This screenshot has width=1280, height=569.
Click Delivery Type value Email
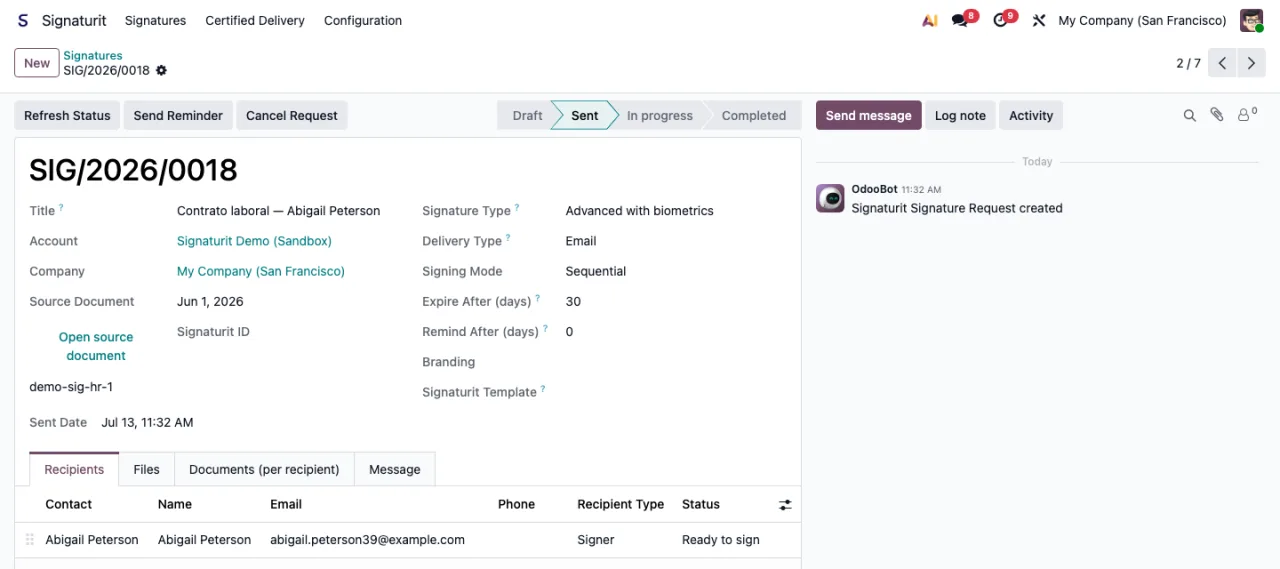coord(581,241)
